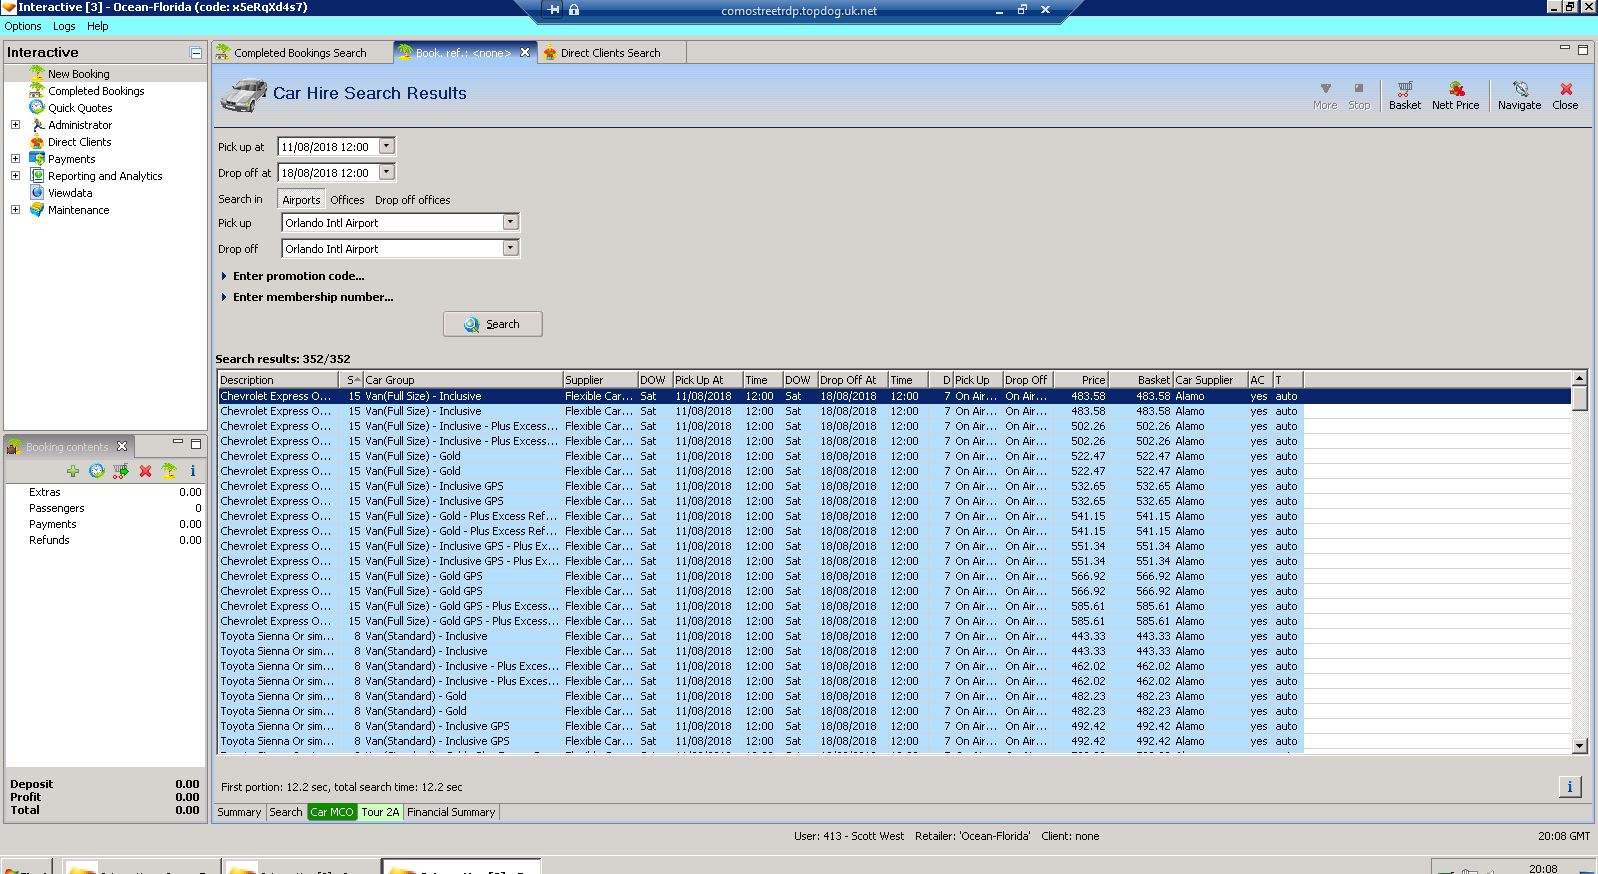The image size is (1598, 874).
Task: Click red X delete icon in Booking contents
Action: point(145,471)
